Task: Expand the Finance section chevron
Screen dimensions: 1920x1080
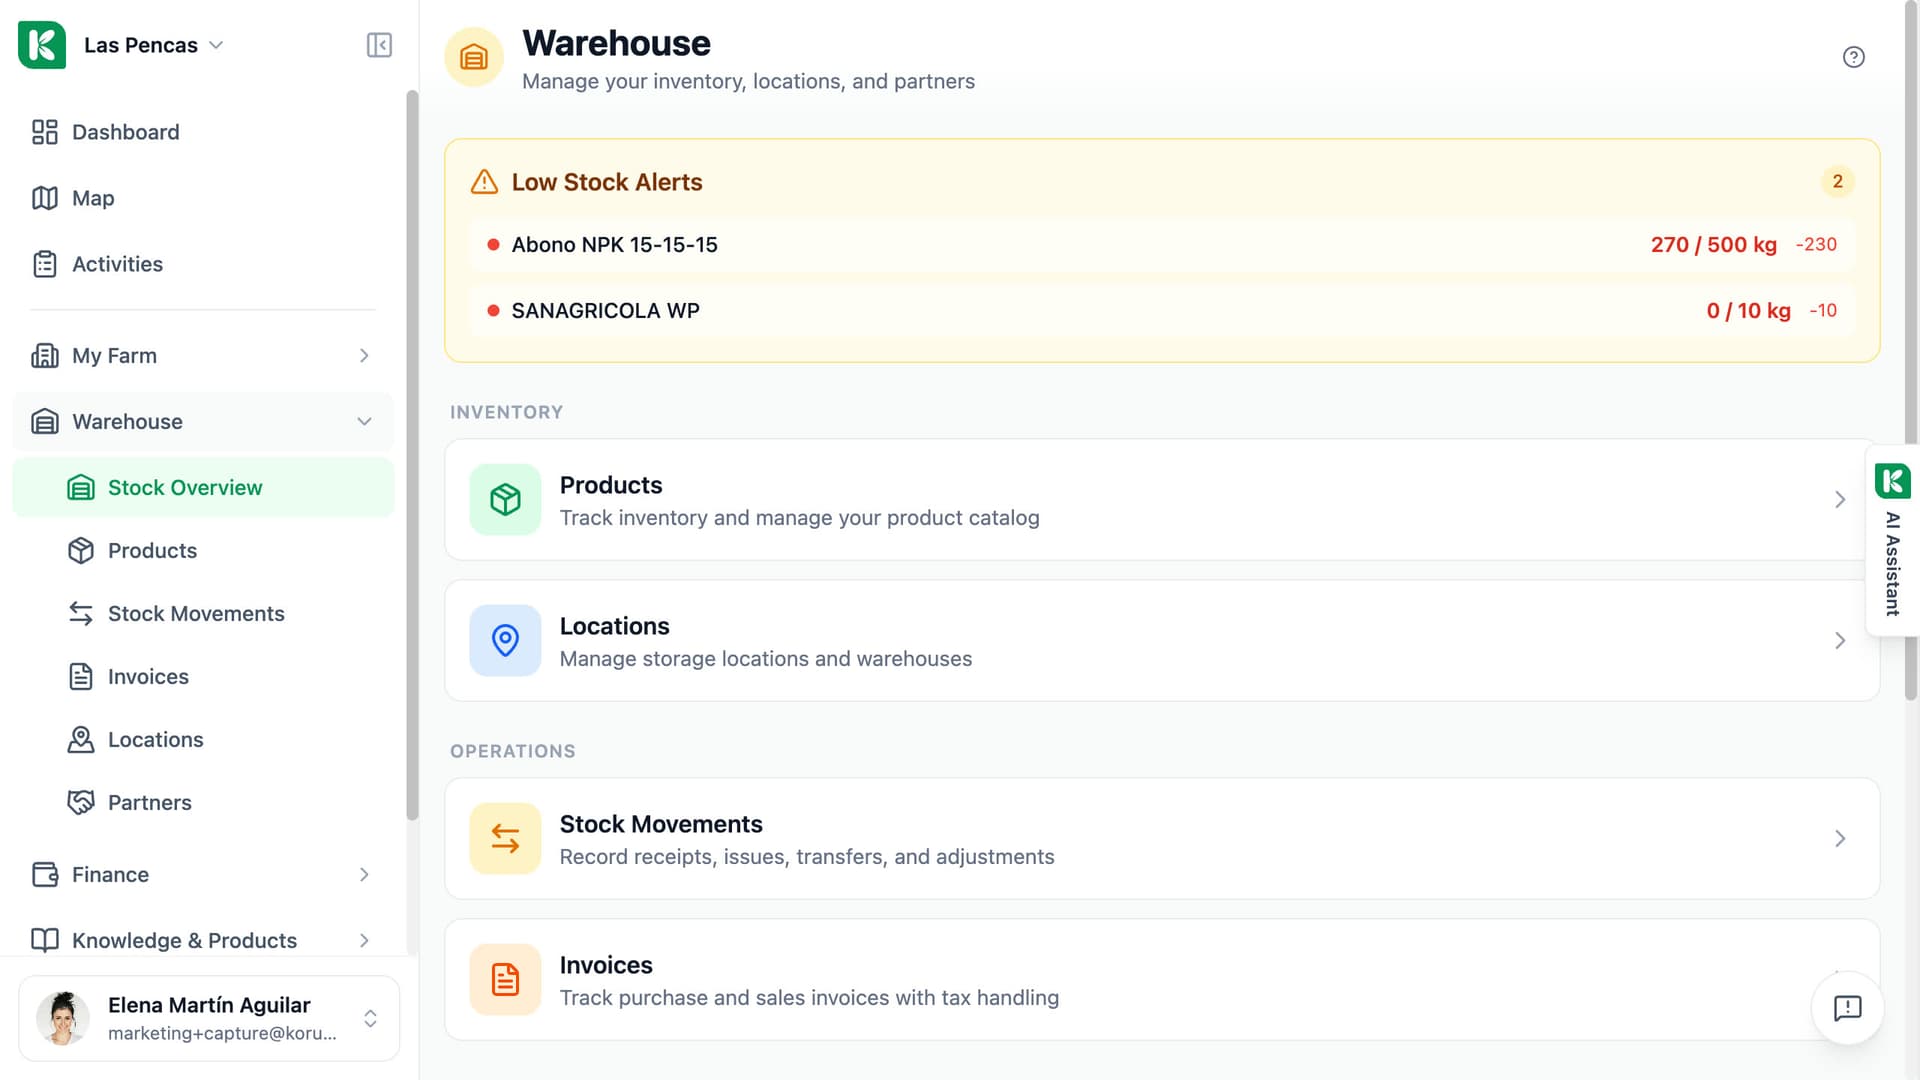Action: (364, 875)
